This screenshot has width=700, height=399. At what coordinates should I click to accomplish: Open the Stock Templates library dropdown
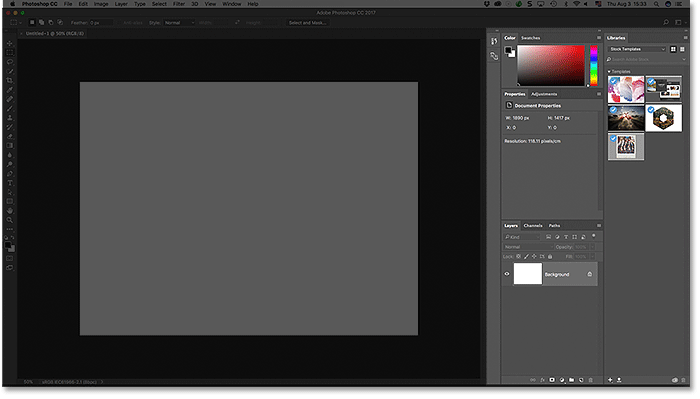[637, 49]
